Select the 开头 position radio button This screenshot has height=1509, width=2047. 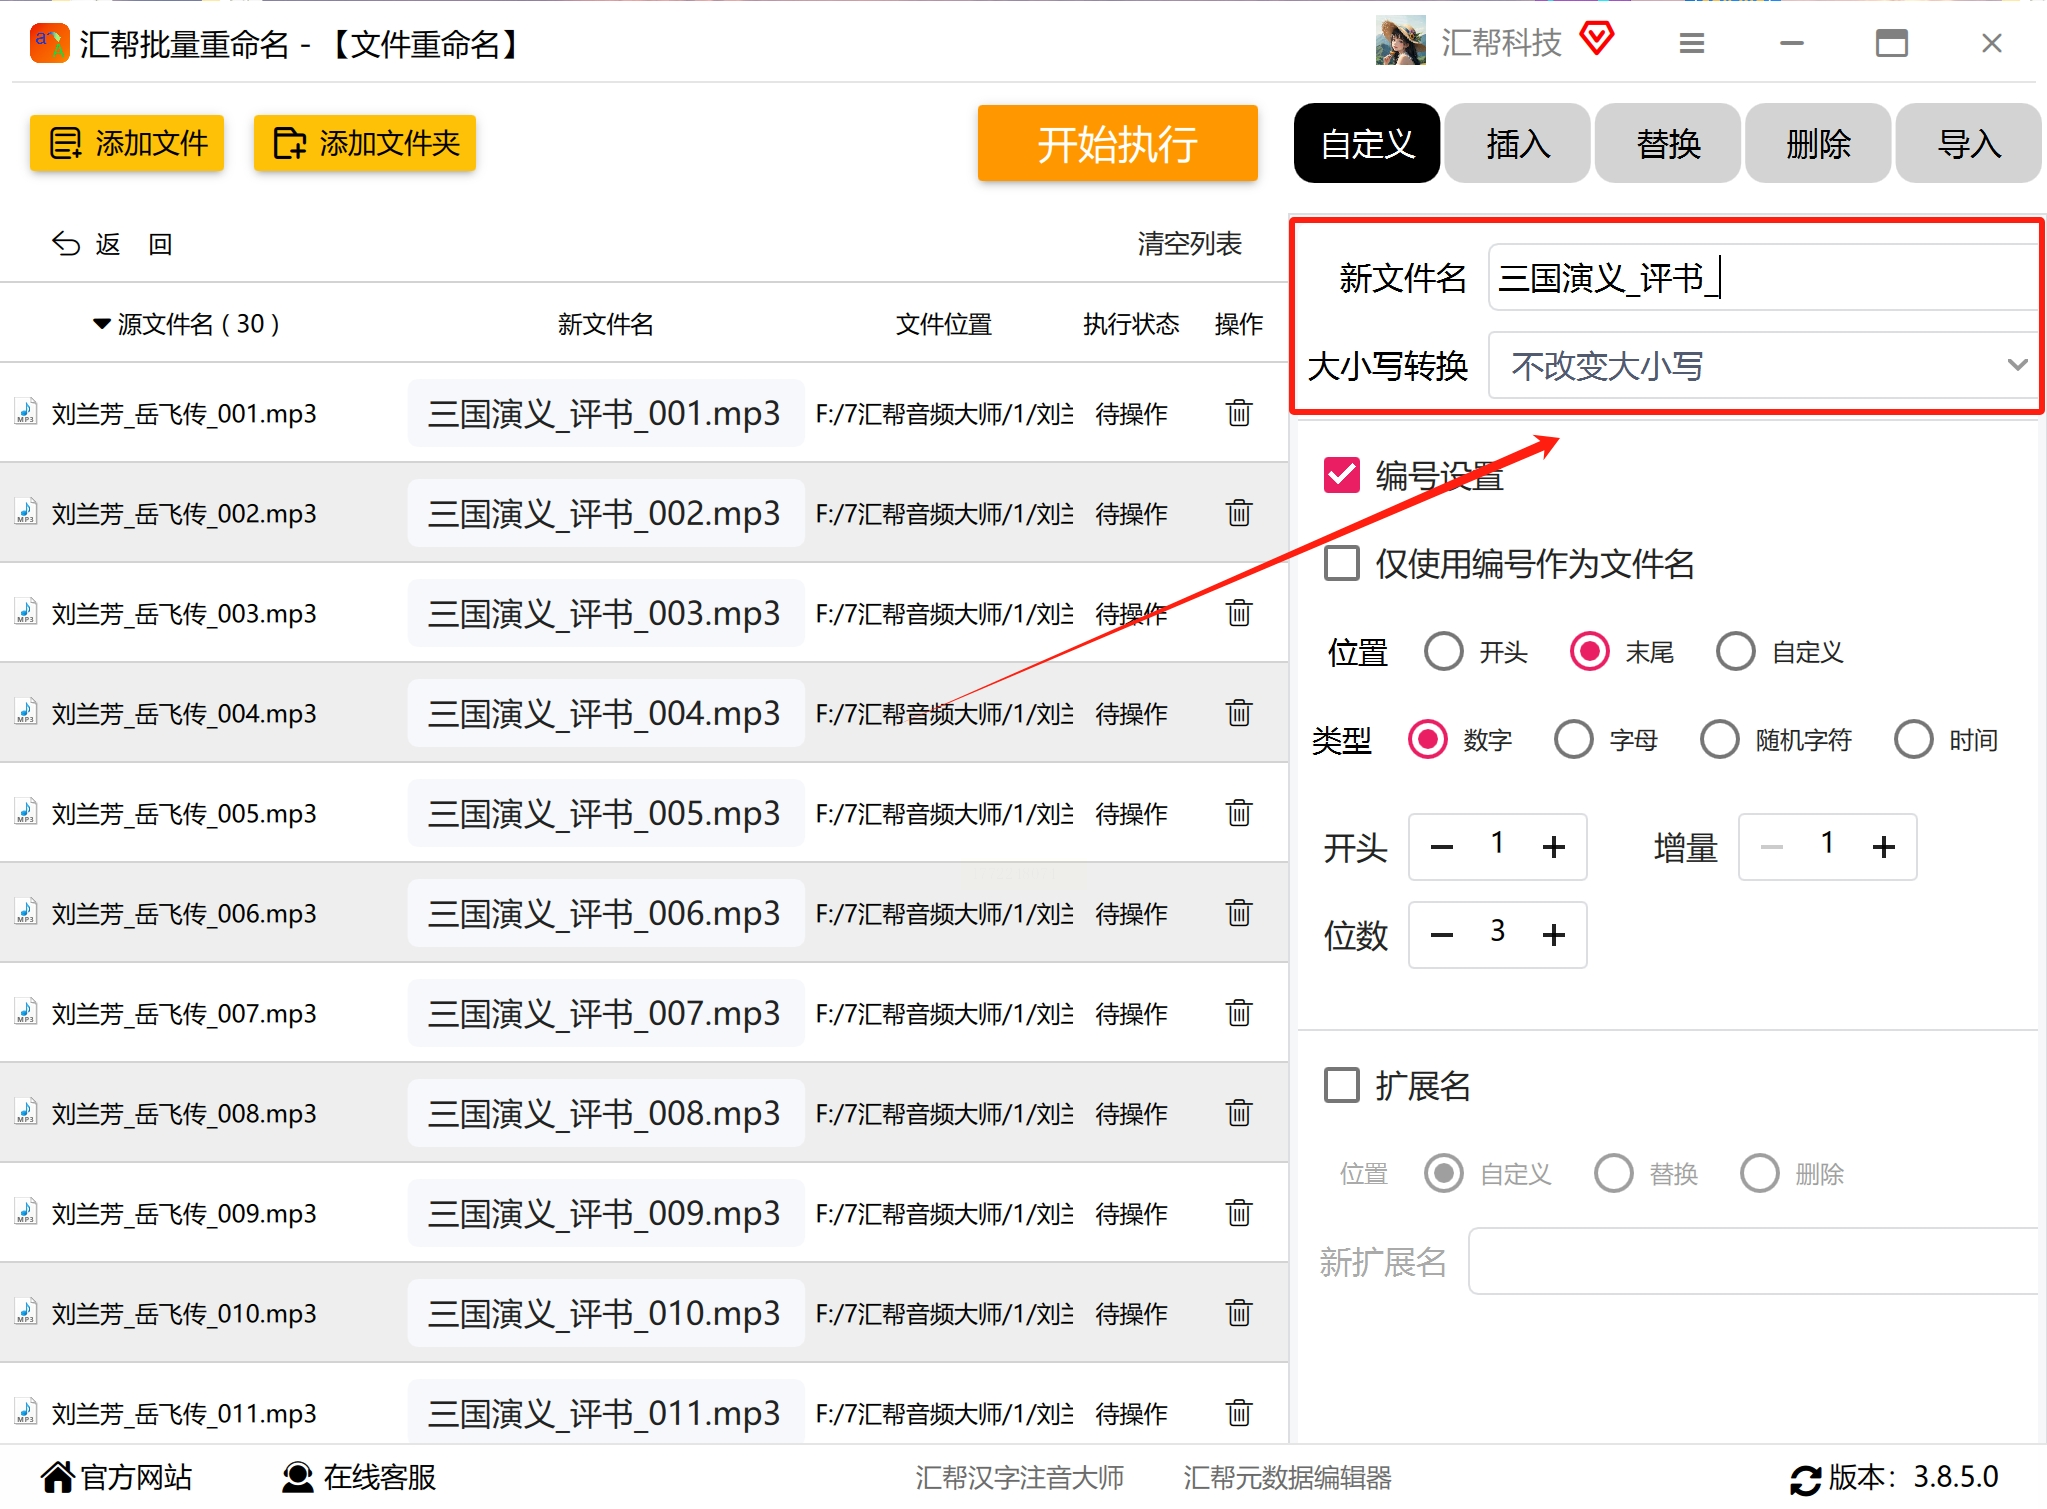1443,652
